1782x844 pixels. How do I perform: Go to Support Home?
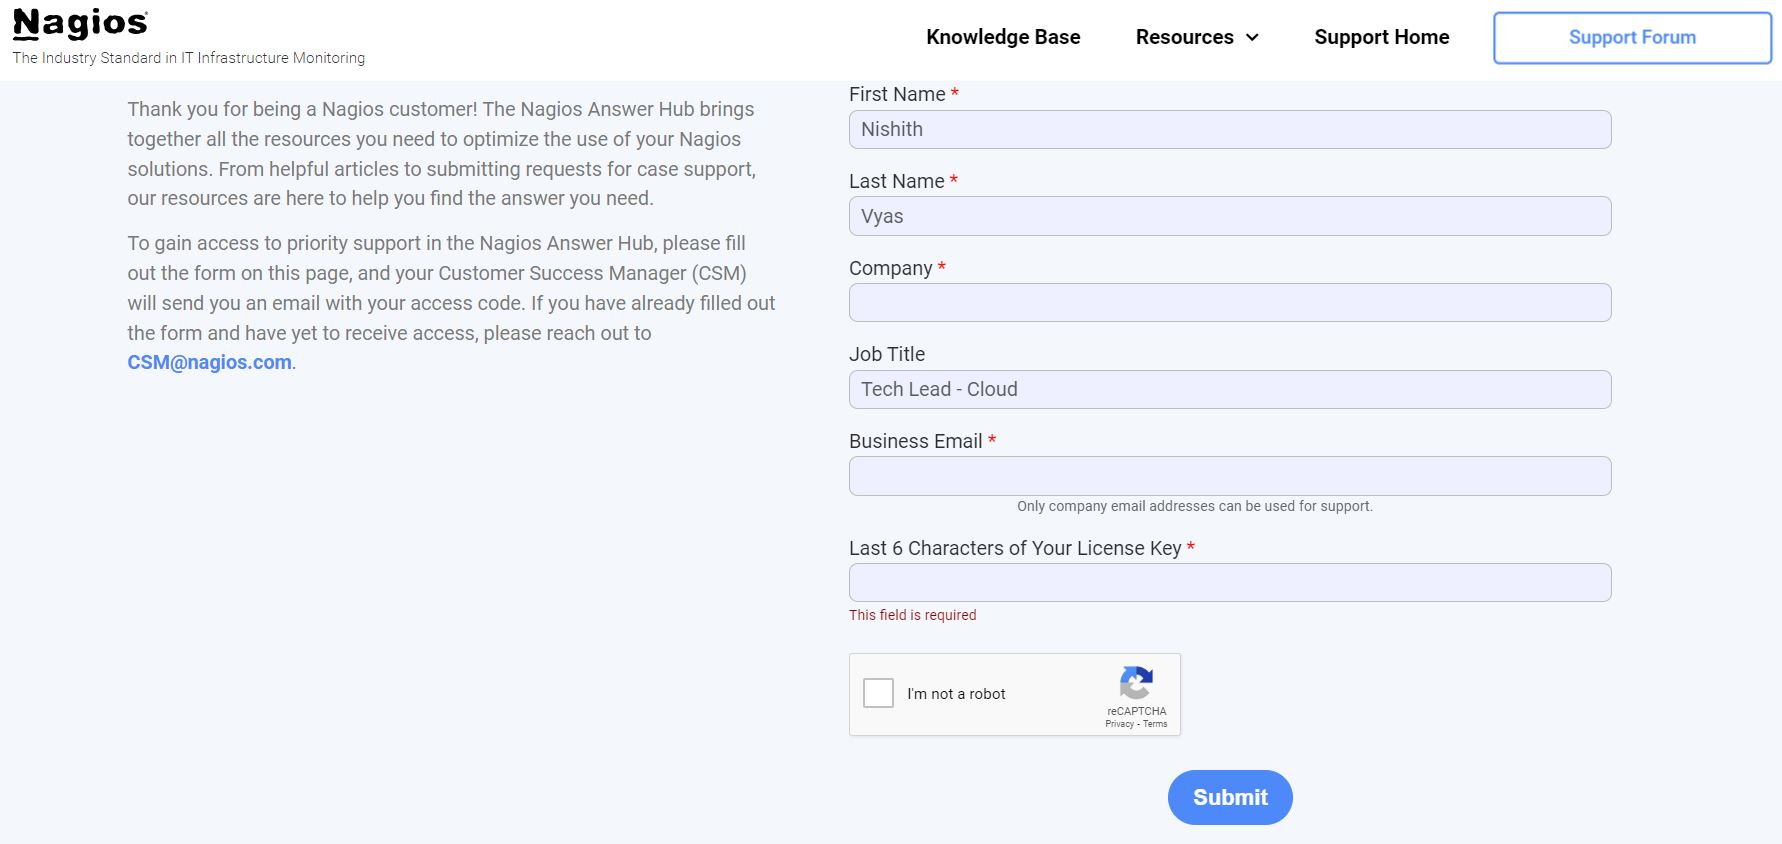pyautogui.click(x=1381, y=37)
